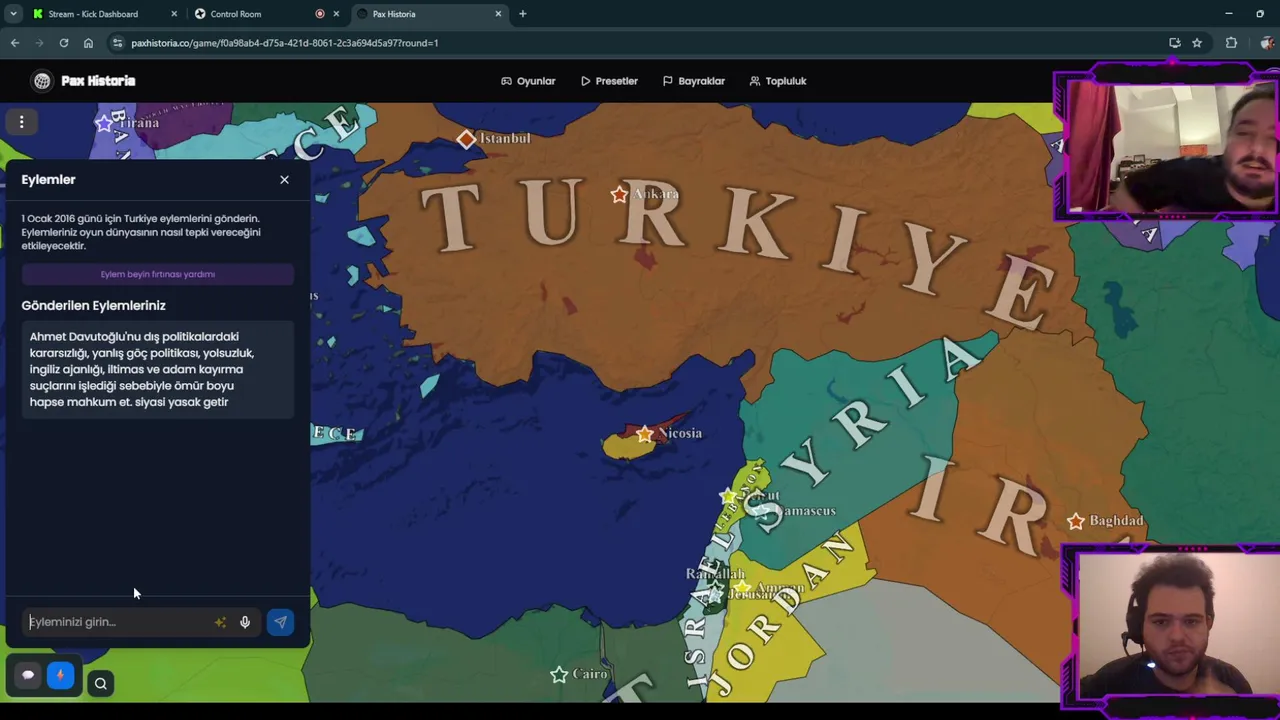This screenshot has height=720, width=1280.
Task: Close the Eylemler panel
Action: [x=284, y=180]
